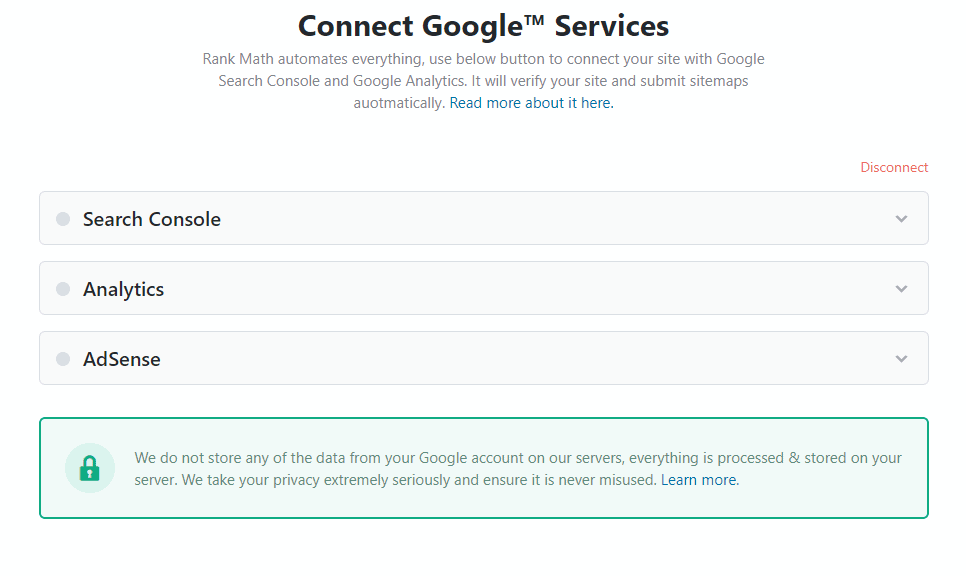The image size is (966, 576).
Task: Click the Search Console status dot
Action: [63, 219]
